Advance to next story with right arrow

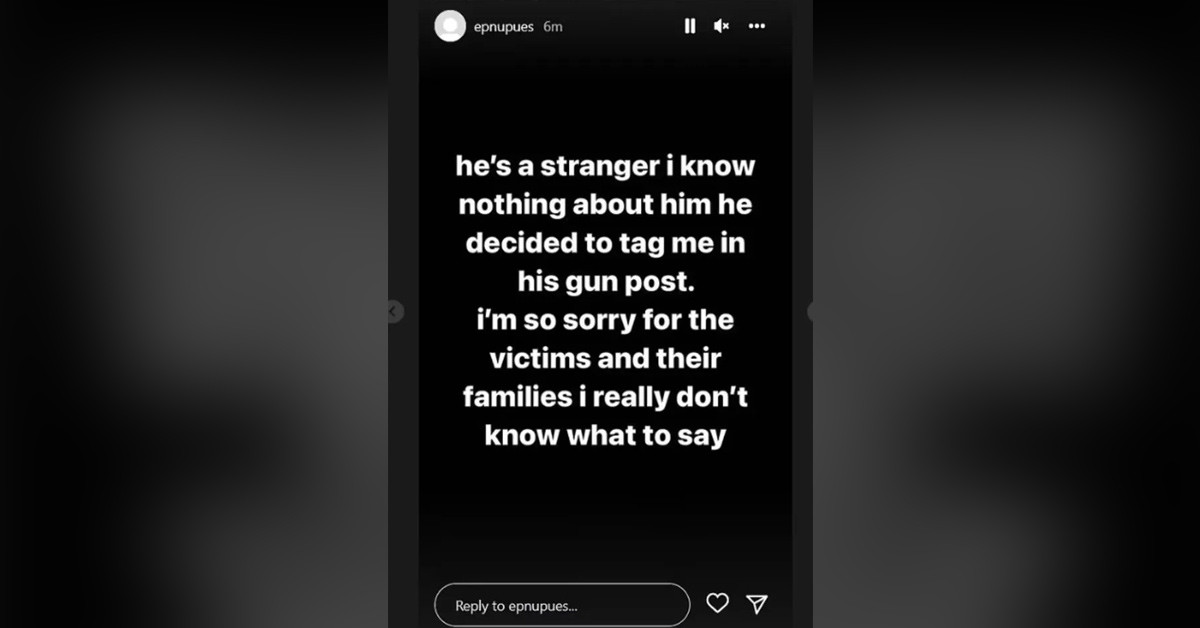812,312
